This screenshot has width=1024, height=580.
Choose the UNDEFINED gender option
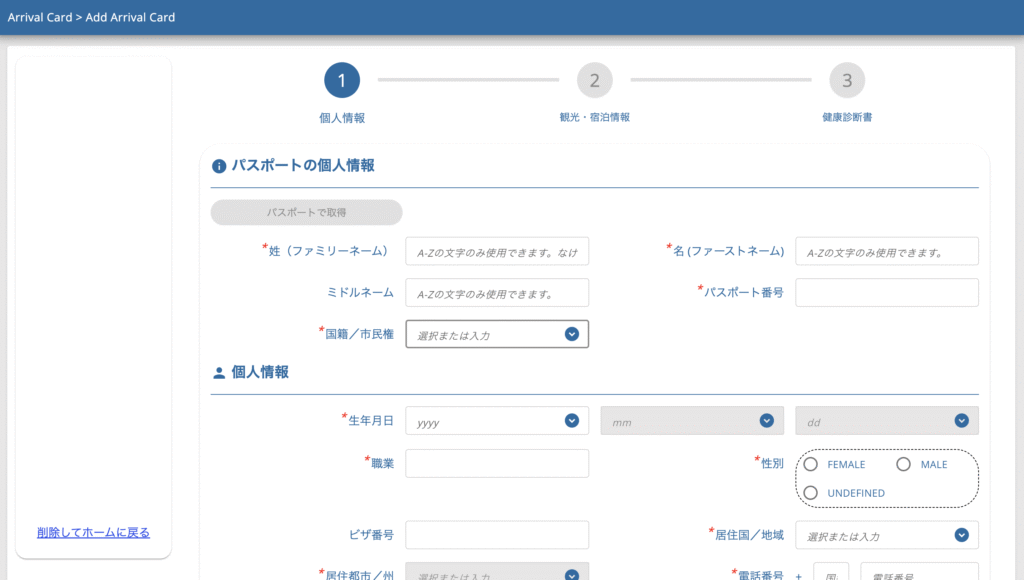(x=811, y=492)
